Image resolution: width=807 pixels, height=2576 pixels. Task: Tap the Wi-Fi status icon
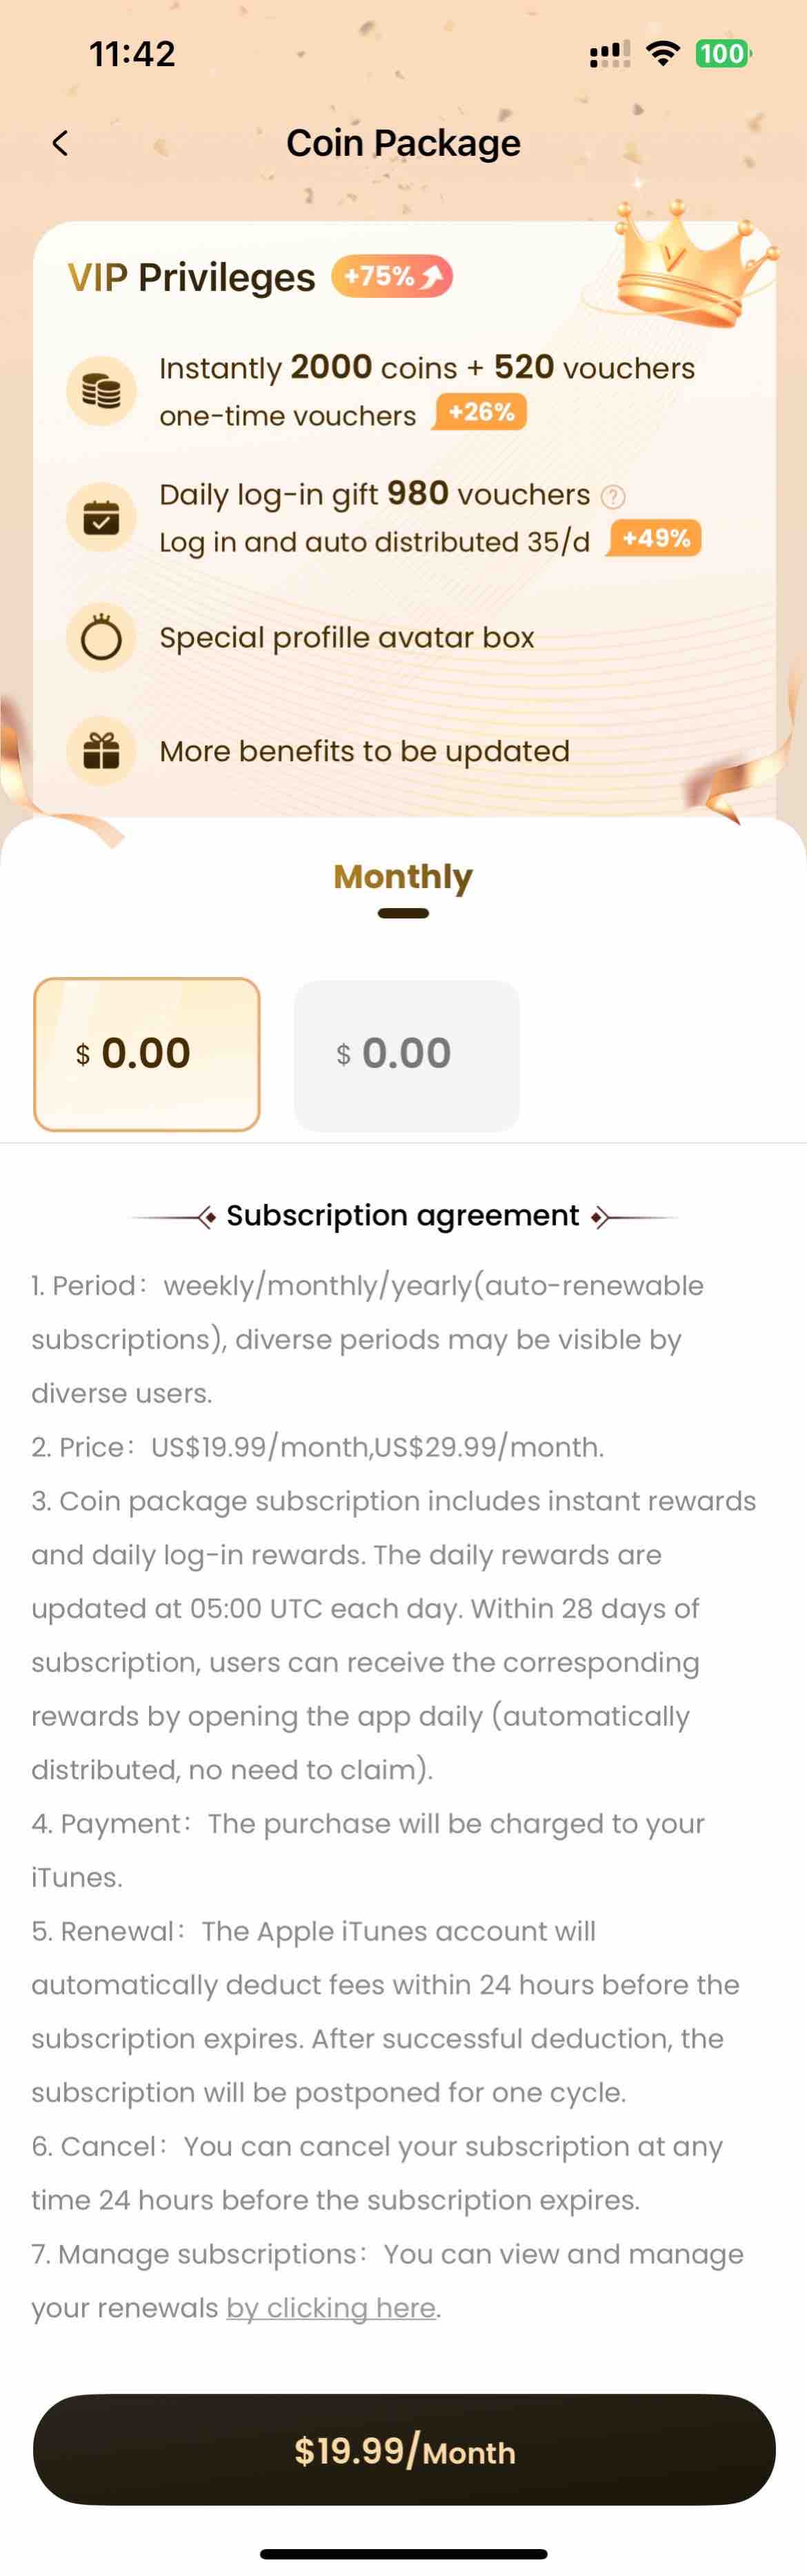[662, 53]
